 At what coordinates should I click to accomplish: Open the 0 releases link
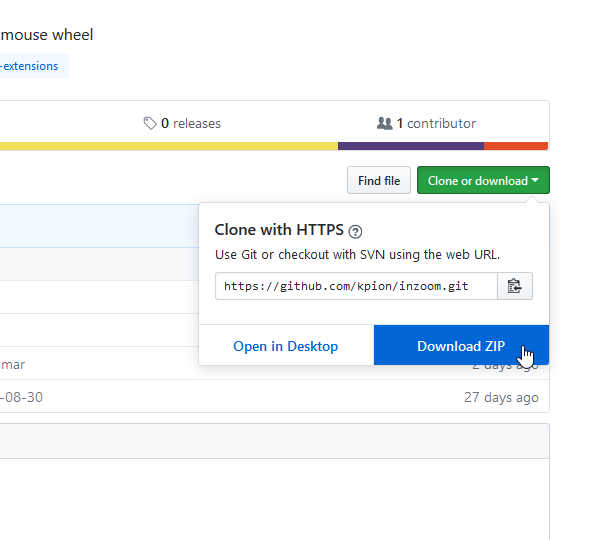pos(182,123)
